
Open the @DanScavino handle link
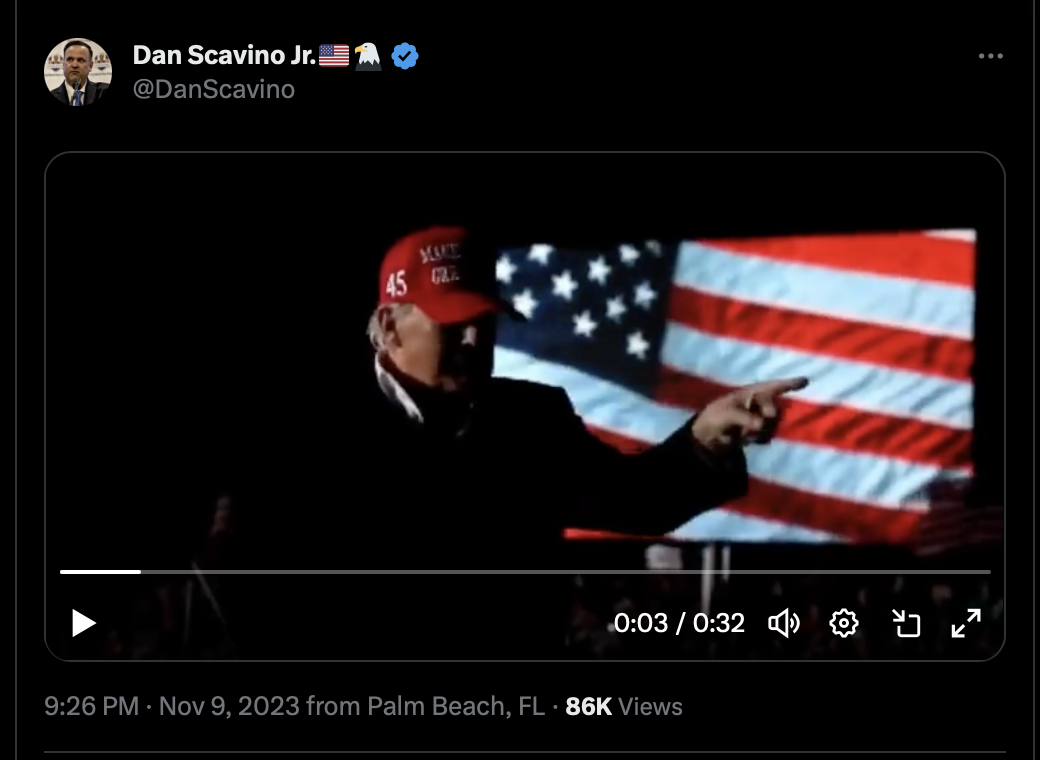(x=214, y=90)
